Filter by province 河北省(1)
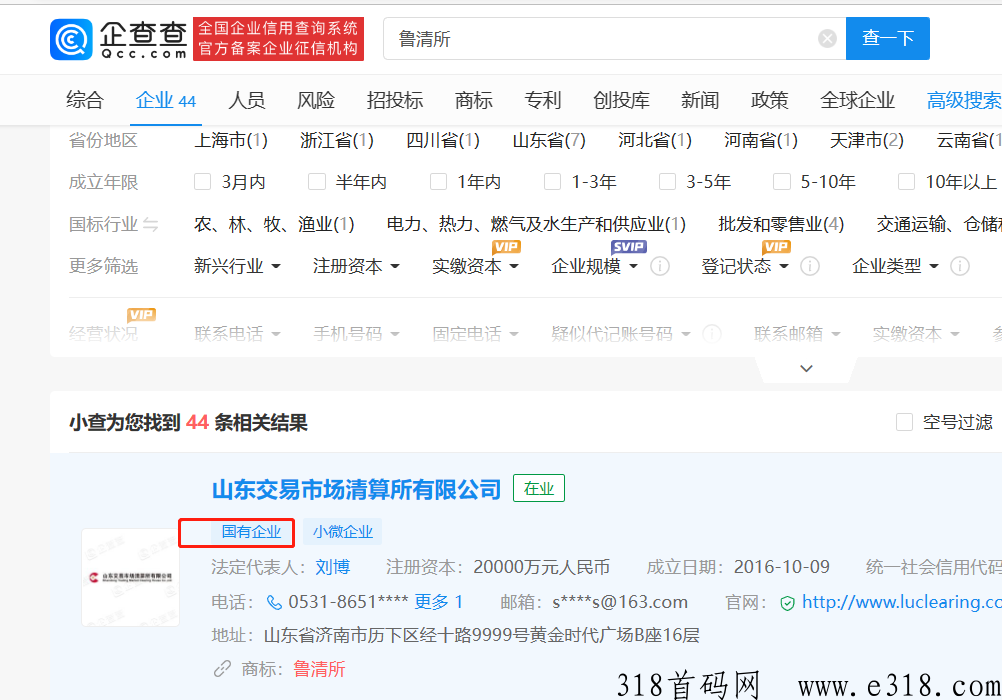Viewport: 1002px width, 700px height. coord(655,140)
